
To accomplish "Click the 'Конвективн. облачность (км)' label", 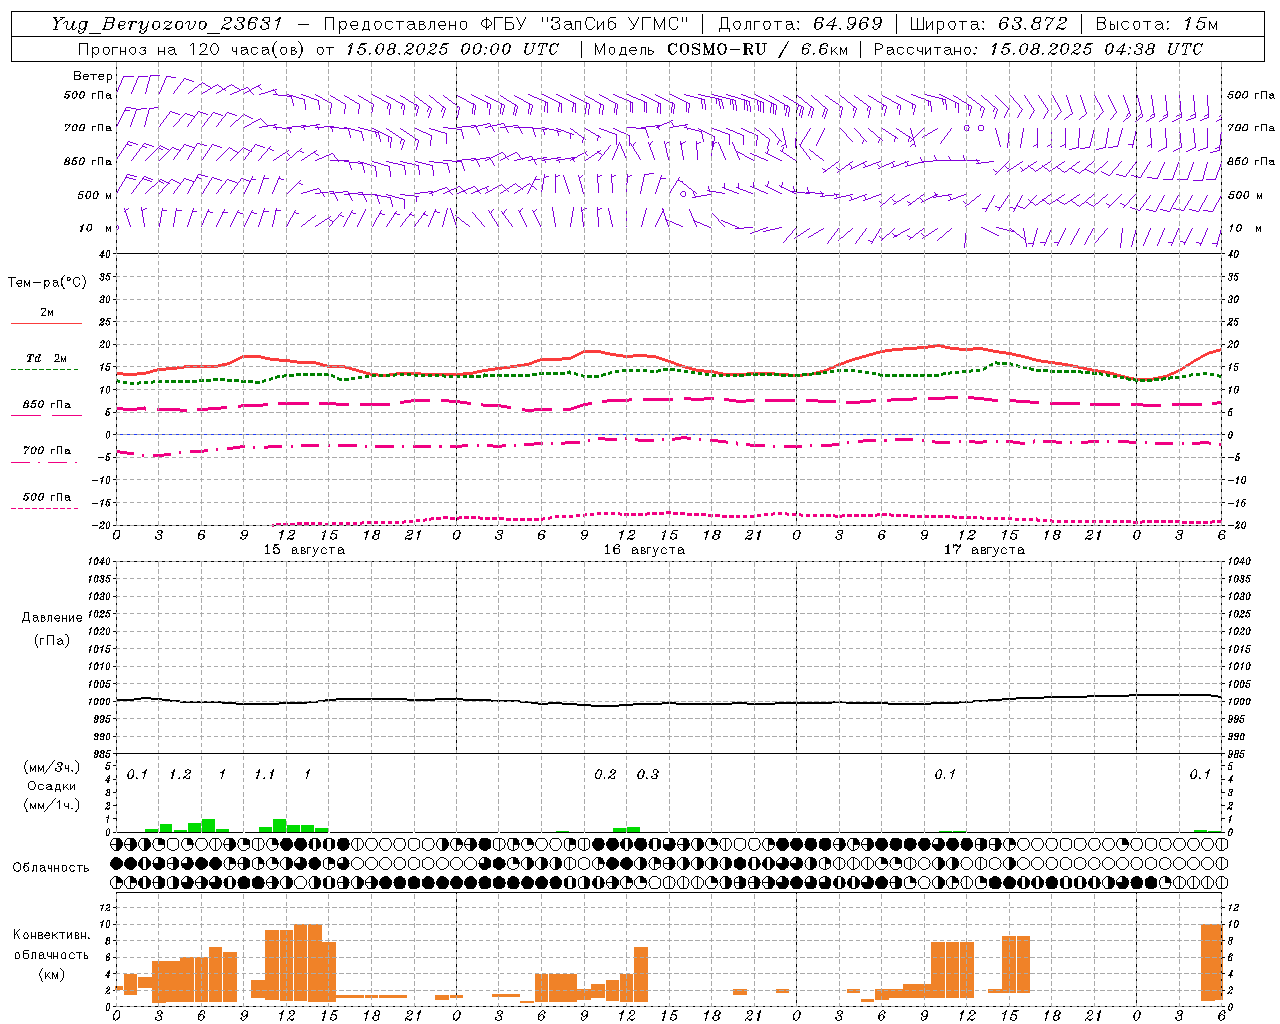I will pos(51,954).
